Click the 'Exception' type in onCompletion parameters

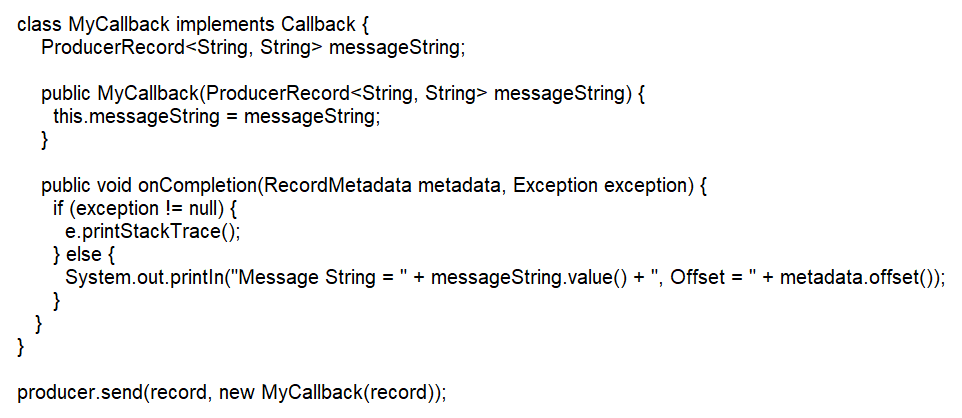point(555,186)
